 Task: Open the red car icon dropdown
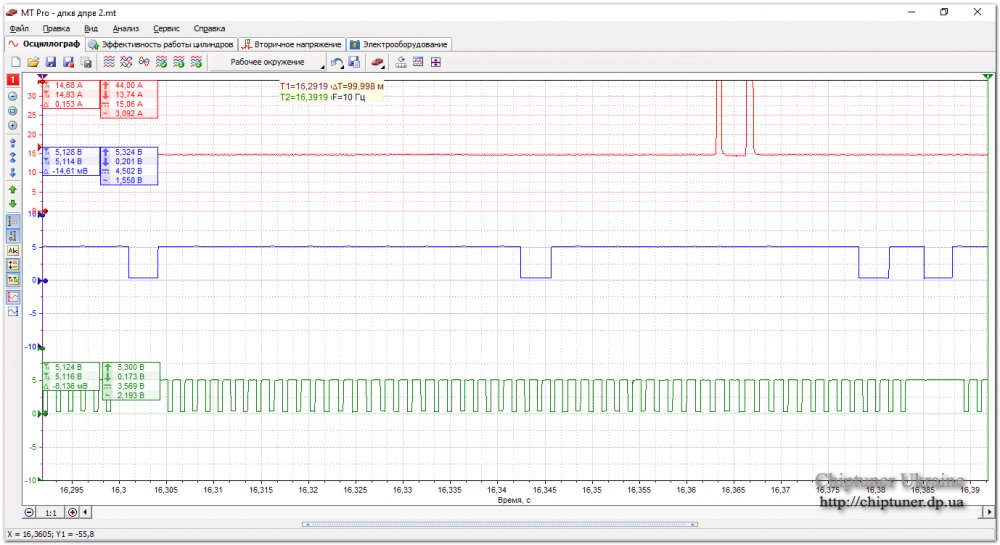tap(378, 62)
